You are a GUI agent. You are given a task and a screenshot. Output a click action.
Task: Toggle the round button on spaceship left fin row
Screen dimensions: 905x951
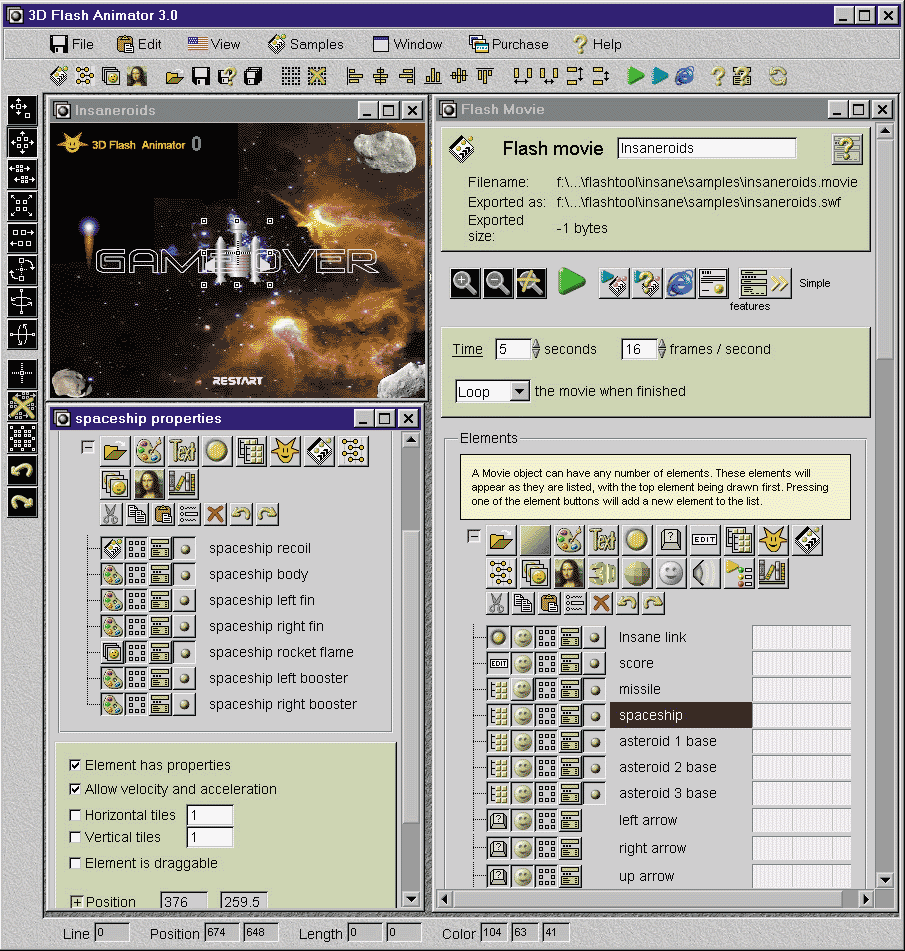[x=185, y=600]
